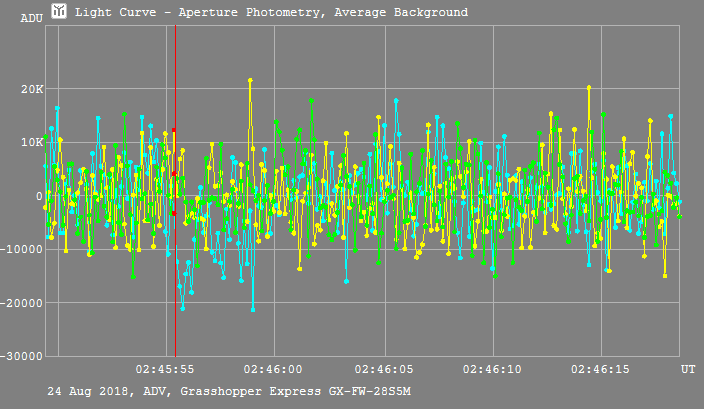Click the yellow peak at 20K near 02:46:14
The height and width of the screenshot is (409, 704).
point(589,88)
